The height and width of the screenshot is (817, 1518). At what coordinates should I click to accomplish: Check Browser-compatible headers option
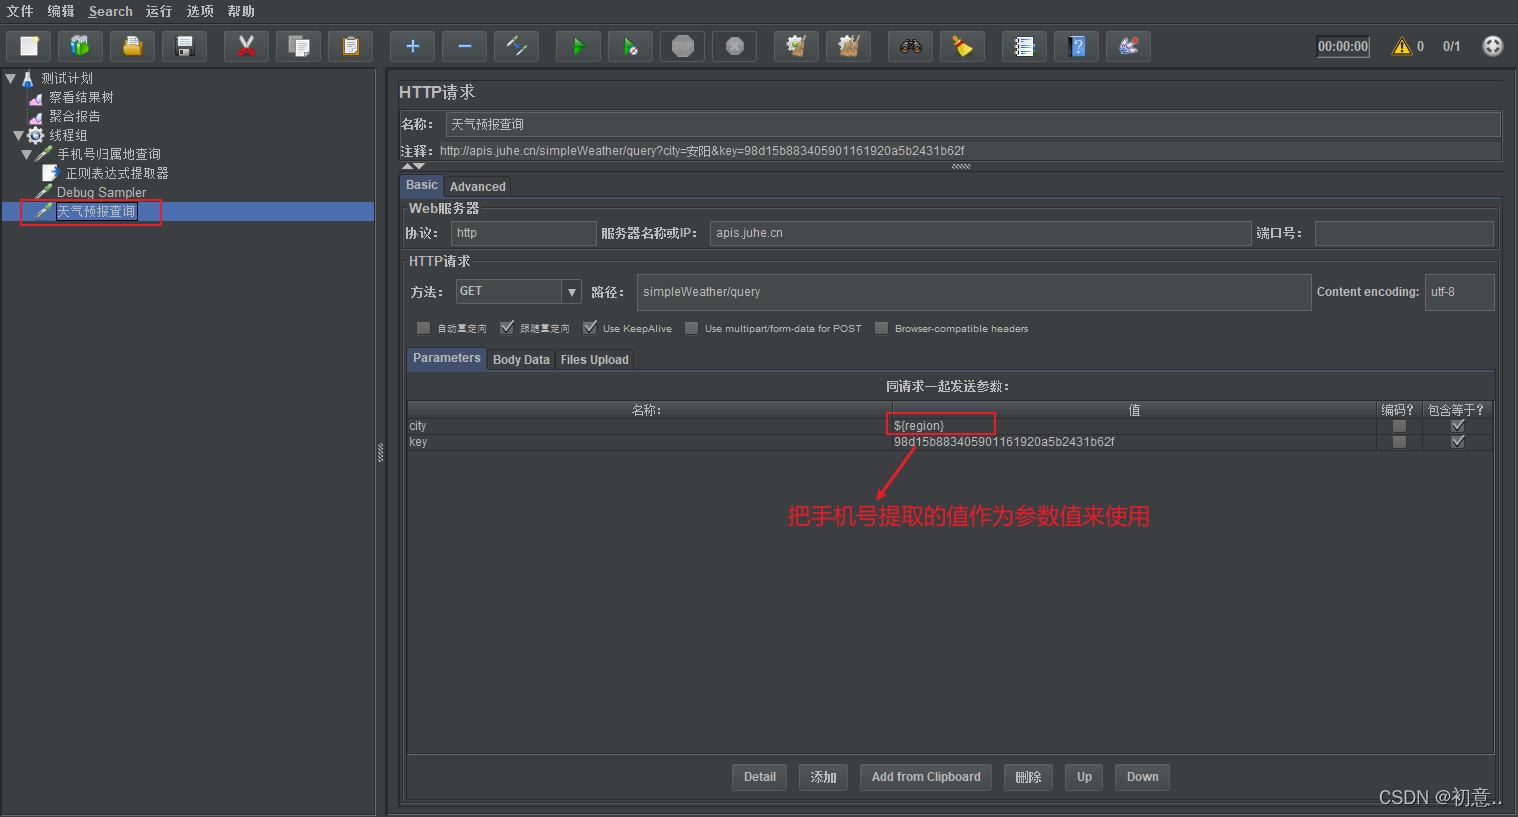(881, 328)
